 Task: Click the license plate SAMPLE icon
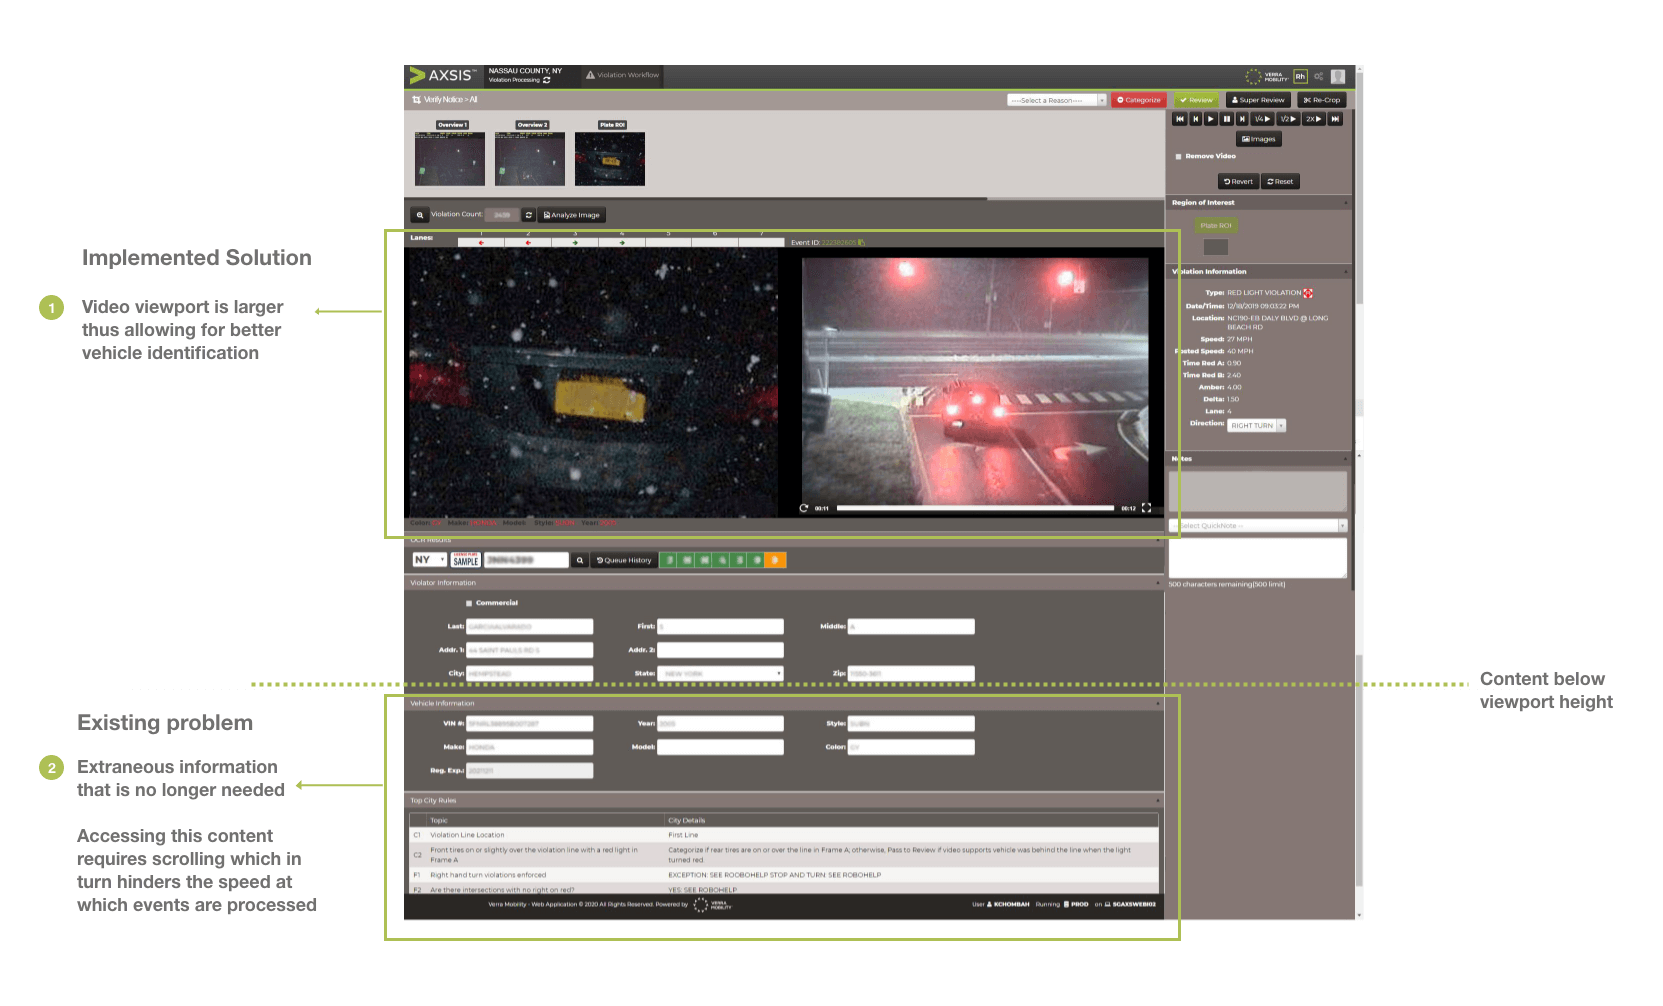pyautogui.click(x=466, y=560)
